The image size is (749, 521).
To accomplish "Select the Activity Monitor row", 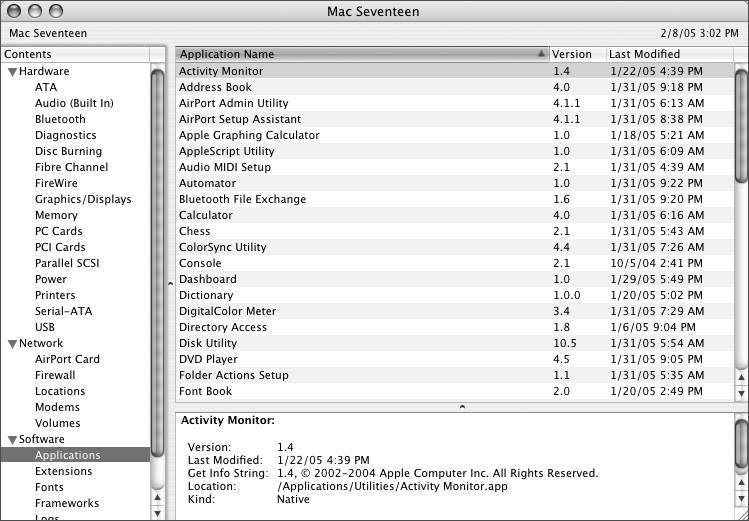I will point(454,71).
